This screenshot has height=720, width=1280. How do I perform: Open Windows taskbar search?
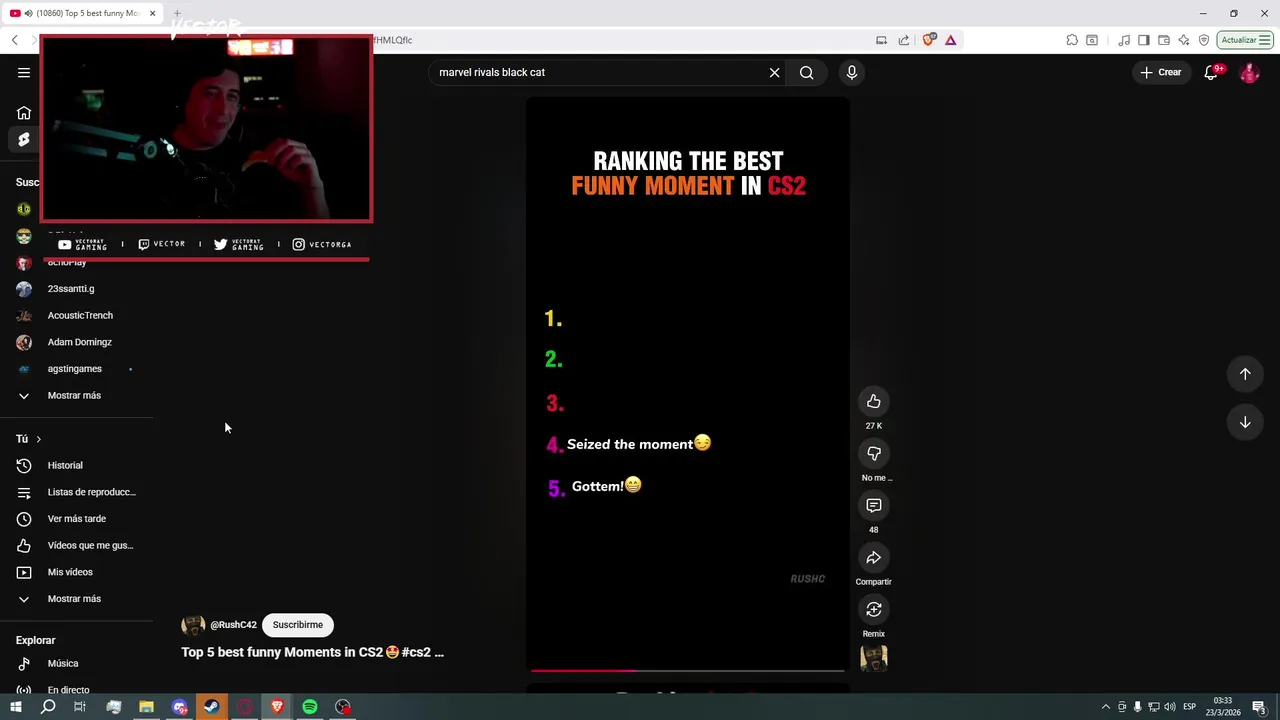48,707
